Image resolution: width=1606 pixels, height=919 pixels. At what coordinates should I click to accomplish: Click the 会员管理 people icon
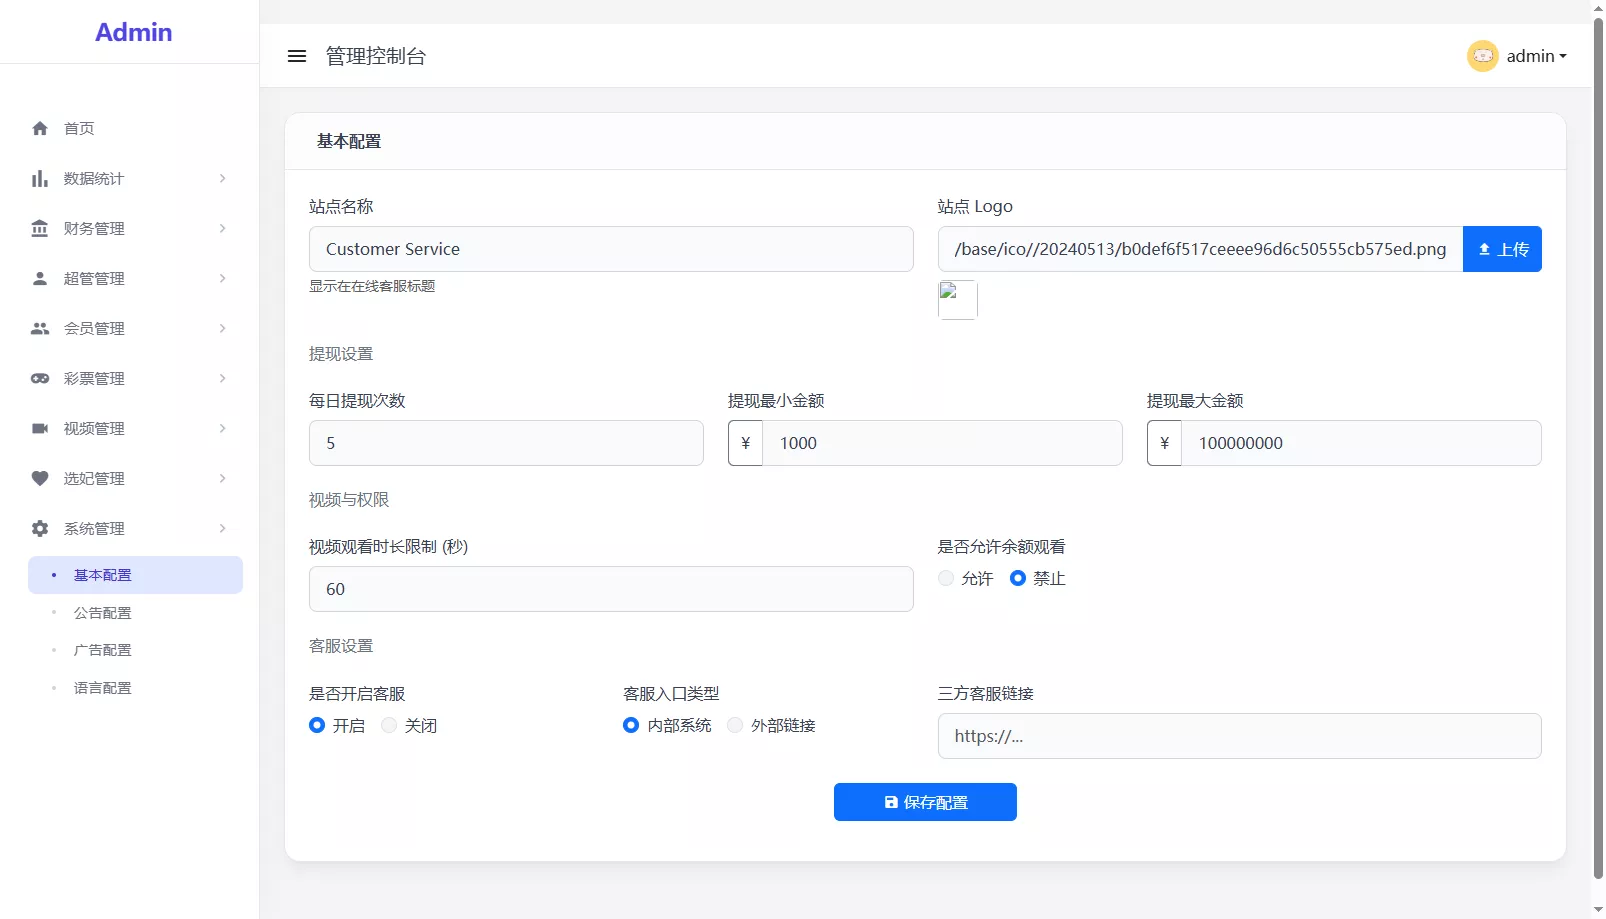40,328
